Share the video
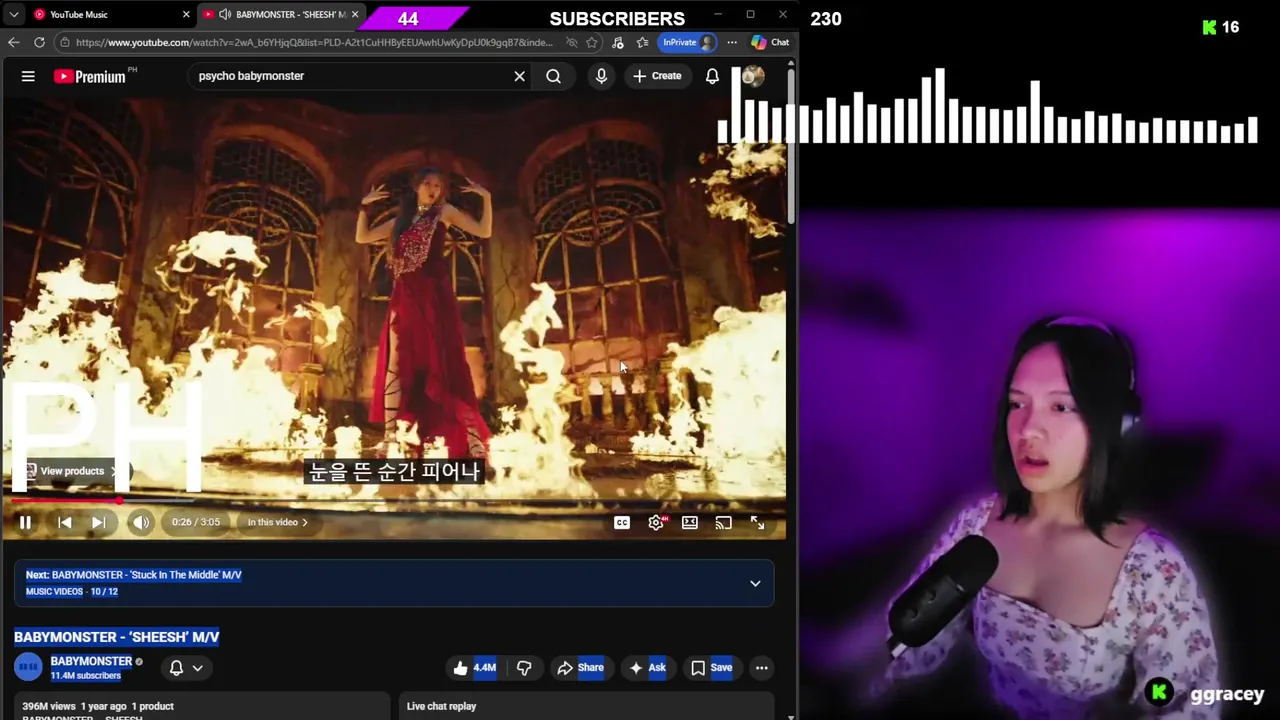This screenshot has width=1280, height=720. 580,668
